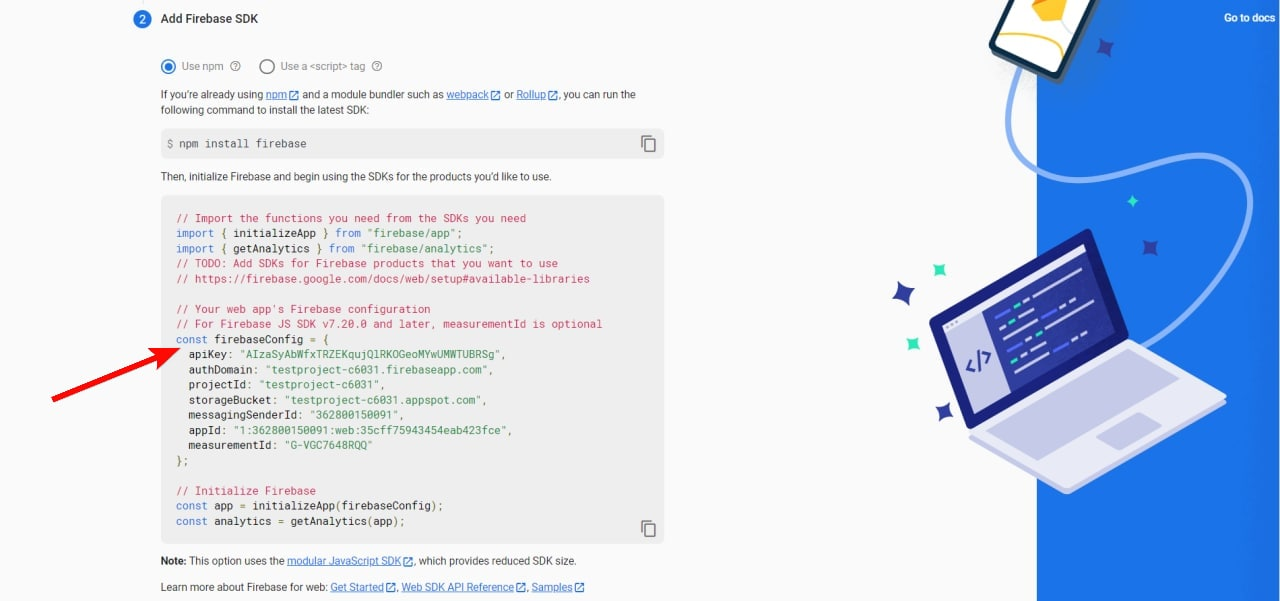Click the external-link icon after modular JavaScript SDK

[408, 562]
